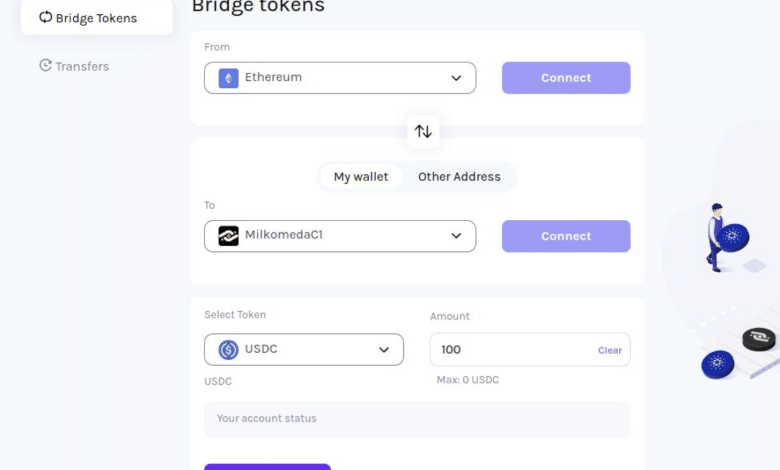This screenshot has height=470, width=780.
Task: Go to the Transfers tab
Action: point(82,66)
